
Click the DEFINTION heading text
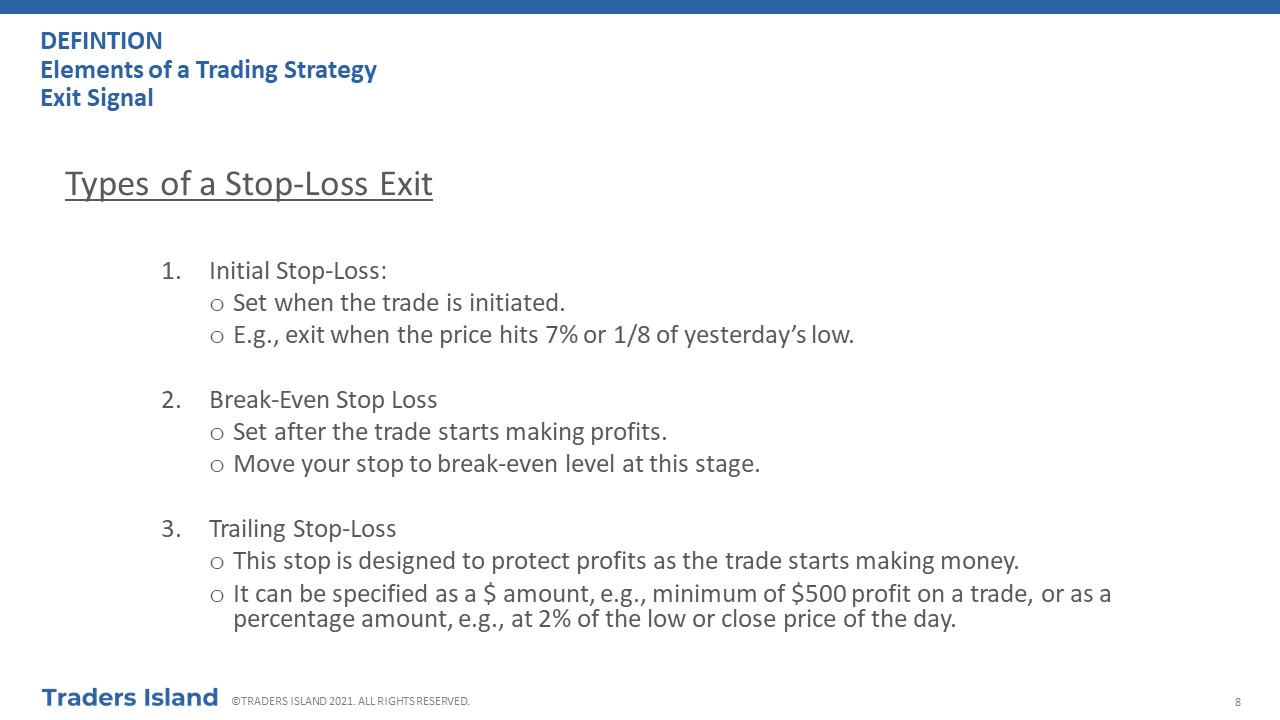[101, 41]
